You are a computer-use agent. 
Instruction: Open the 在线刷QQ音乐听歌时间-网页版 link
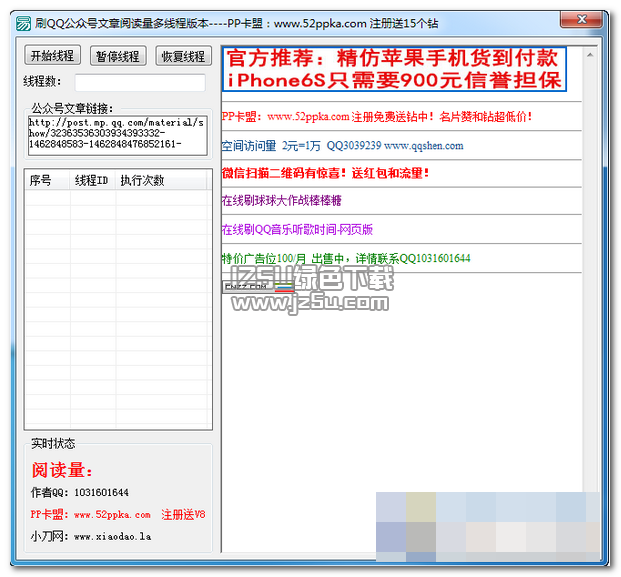point(297,229)
